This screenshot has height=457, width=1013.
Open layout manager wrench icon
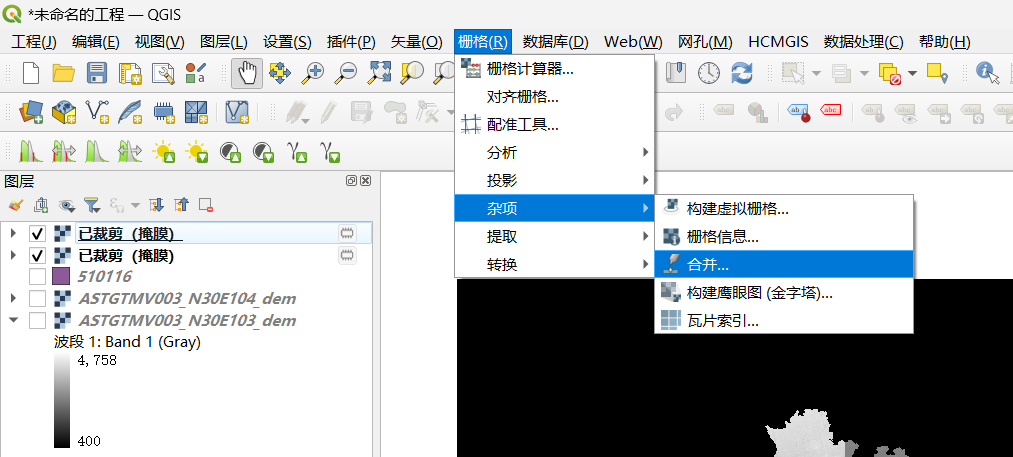pyautogui.click(x=163, y=73)
